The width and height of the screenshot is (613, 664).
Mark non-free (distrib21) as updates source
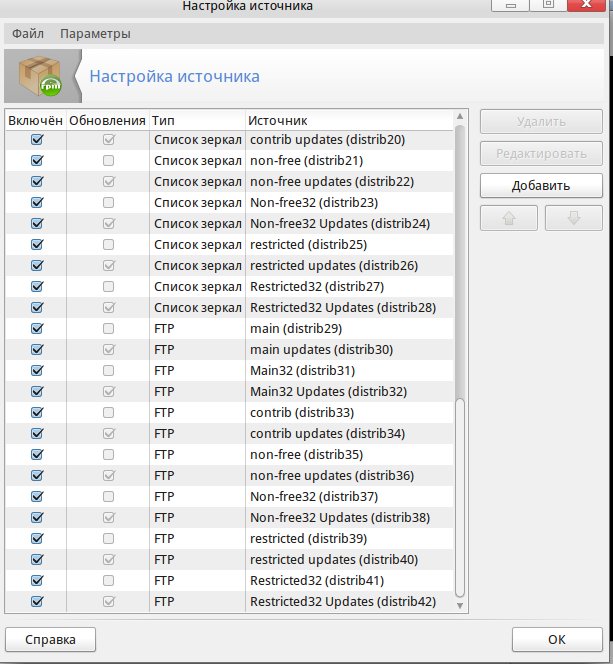108,160
